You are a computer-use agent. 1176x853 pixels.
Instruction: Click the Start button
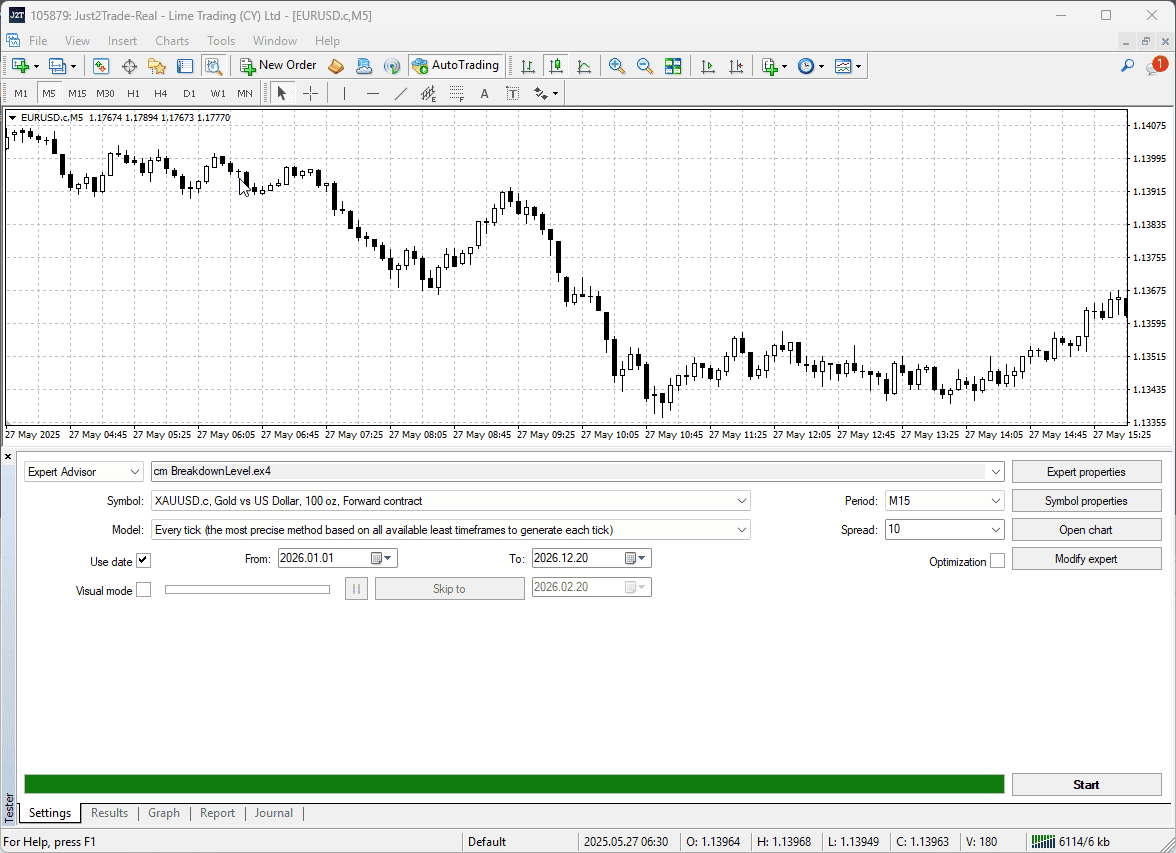(x=1086, y=784)
